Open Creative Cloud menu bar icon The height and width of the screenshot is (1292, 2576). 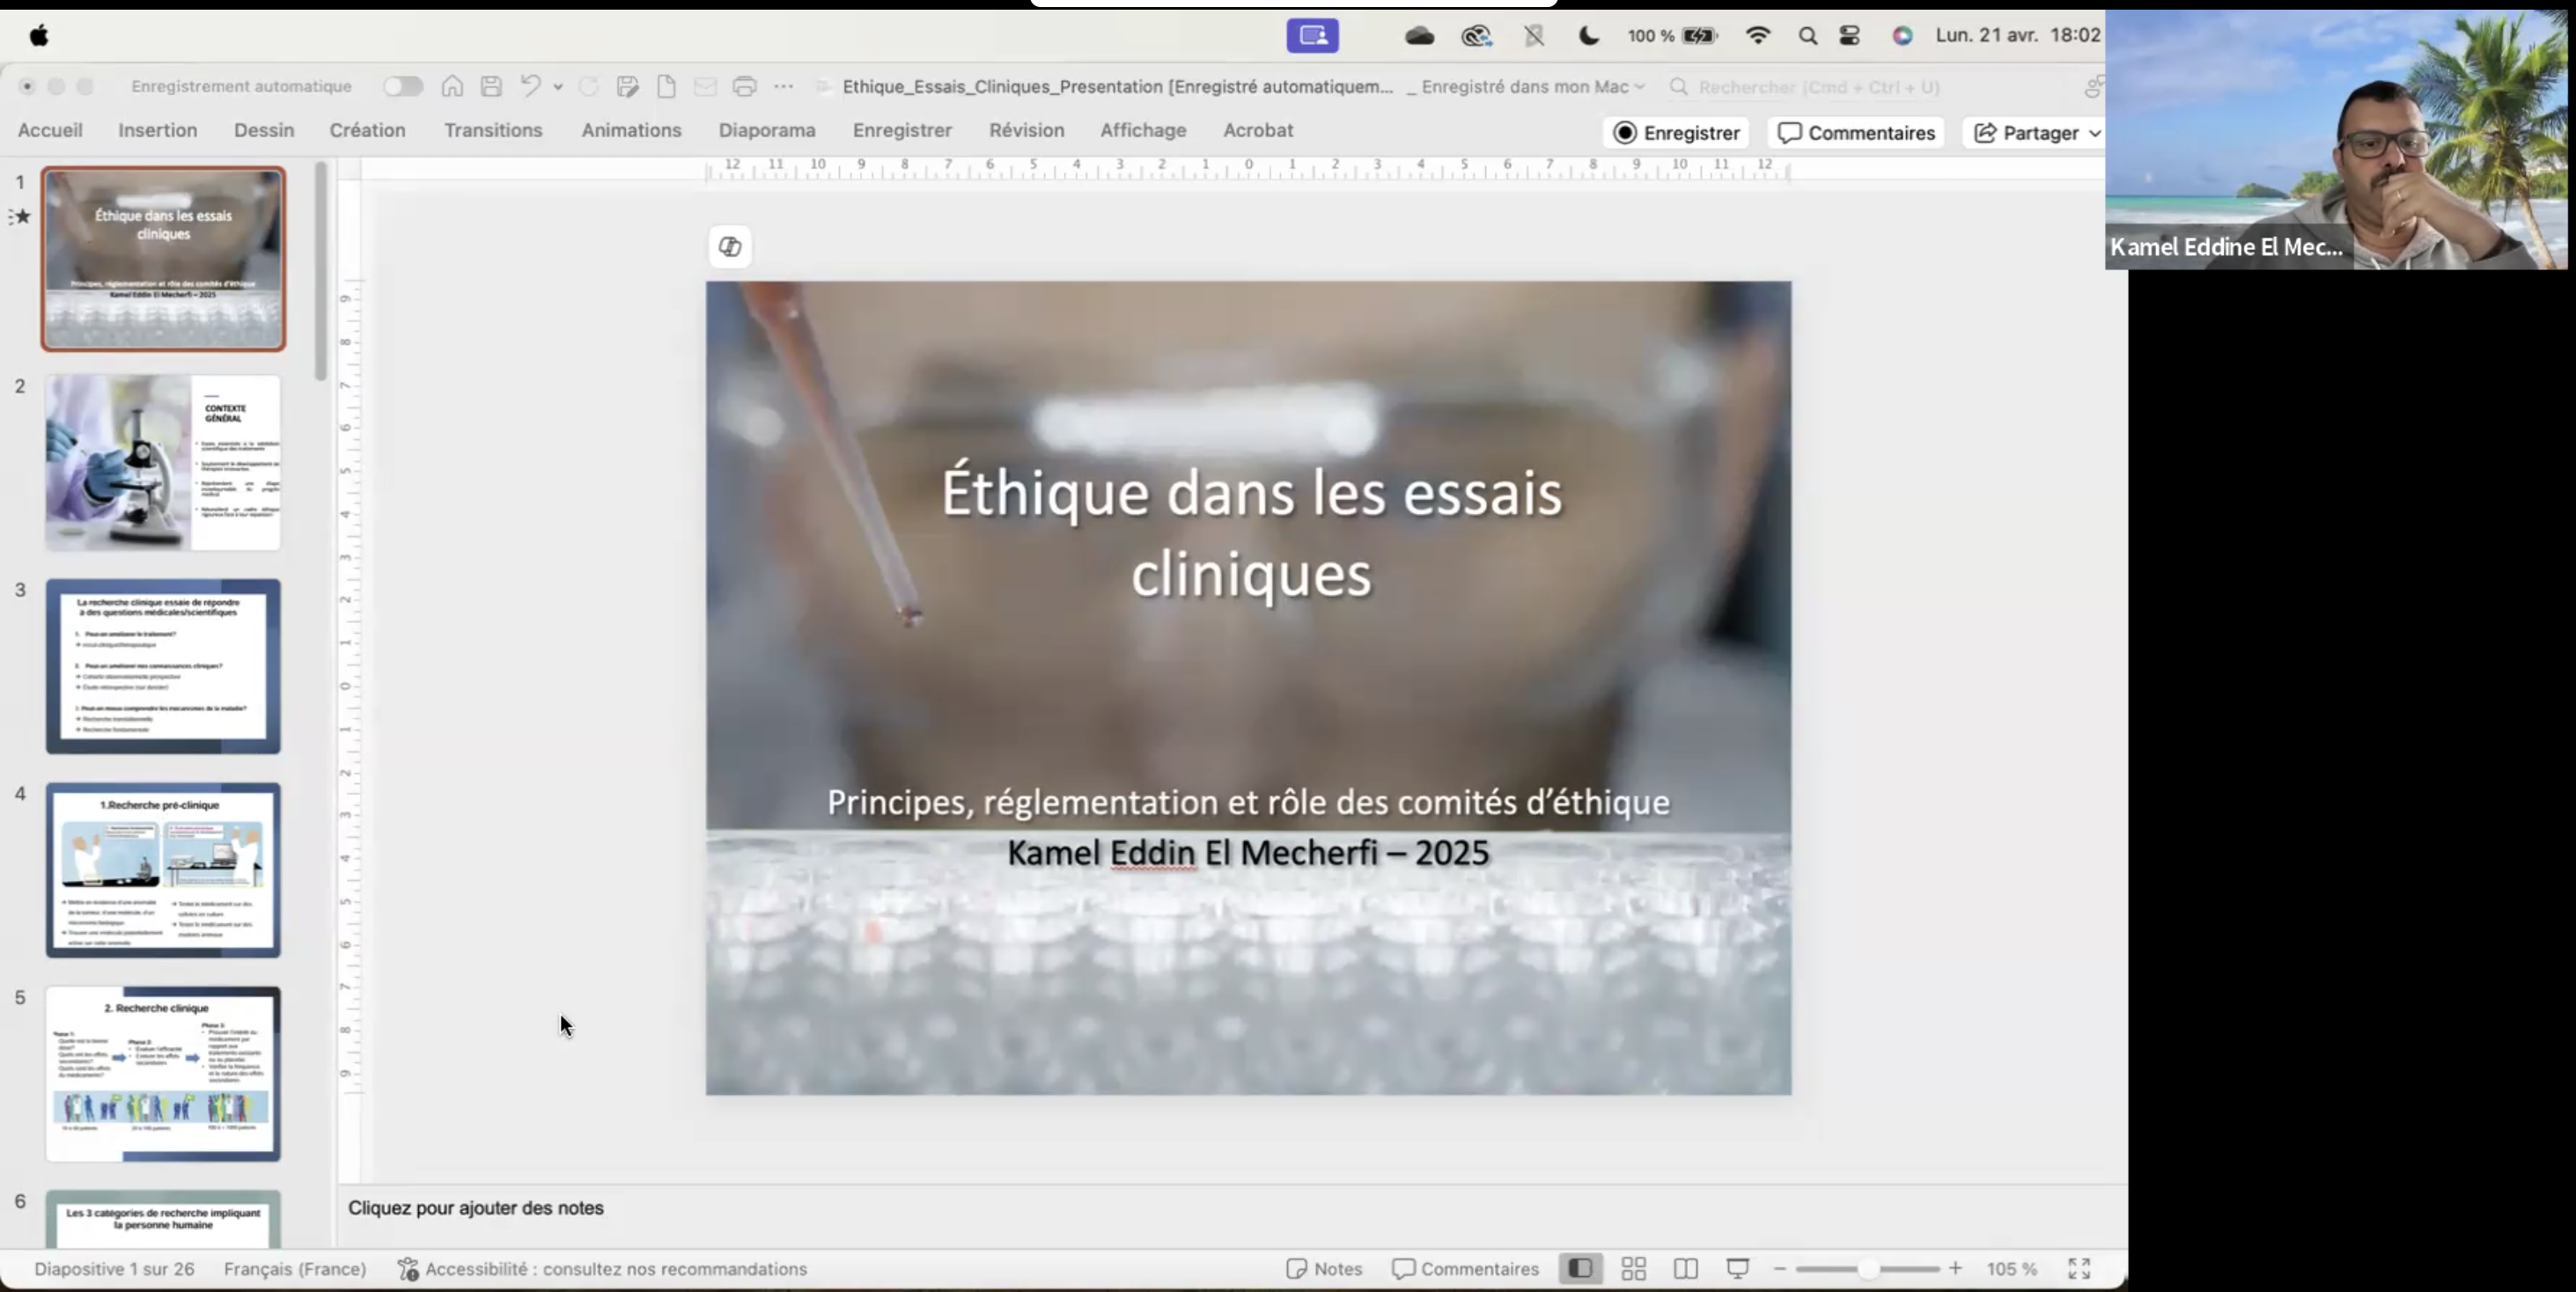pos(1476,36)
